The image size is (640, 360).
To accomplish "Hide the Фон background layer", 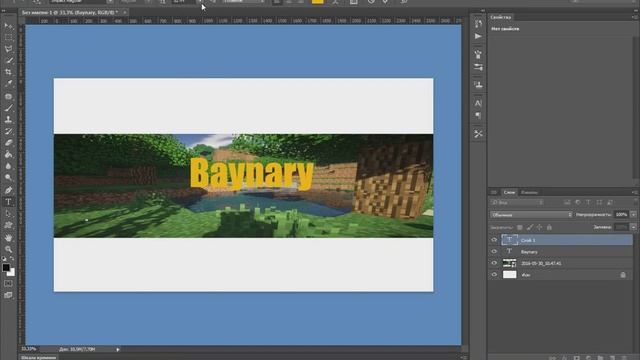I will (494, 275).
